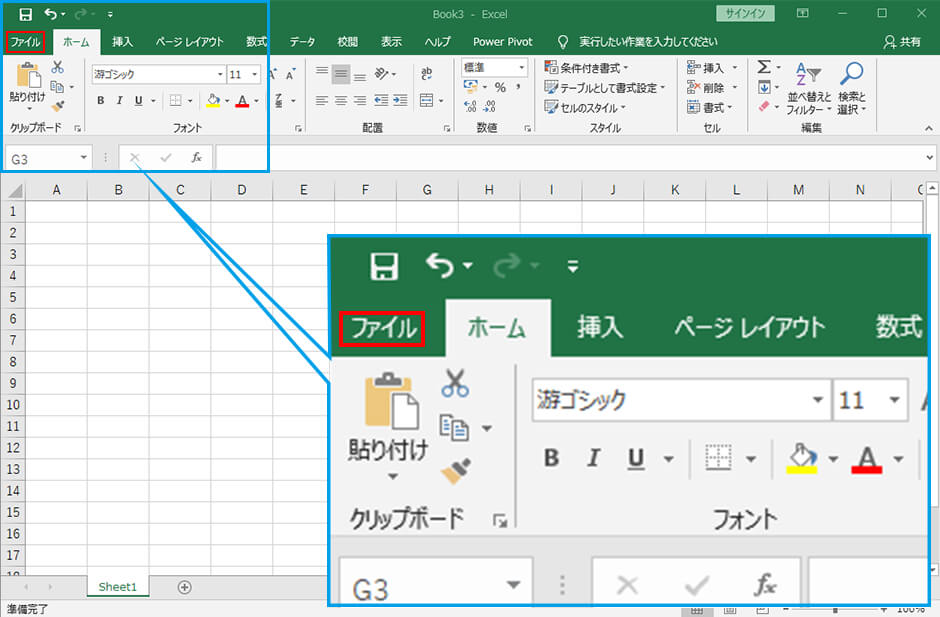
Task: Add a new sheet with plus icon
Action: point(185,587)
